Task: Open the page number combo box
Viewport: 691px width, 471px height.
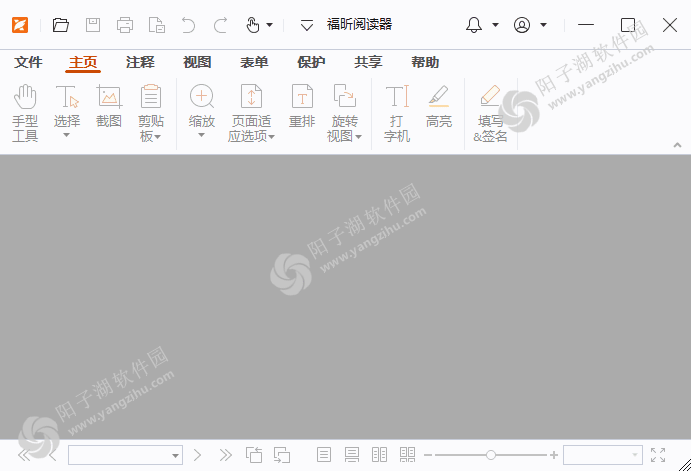Action: pyautogui.click(x=126, y=455)
